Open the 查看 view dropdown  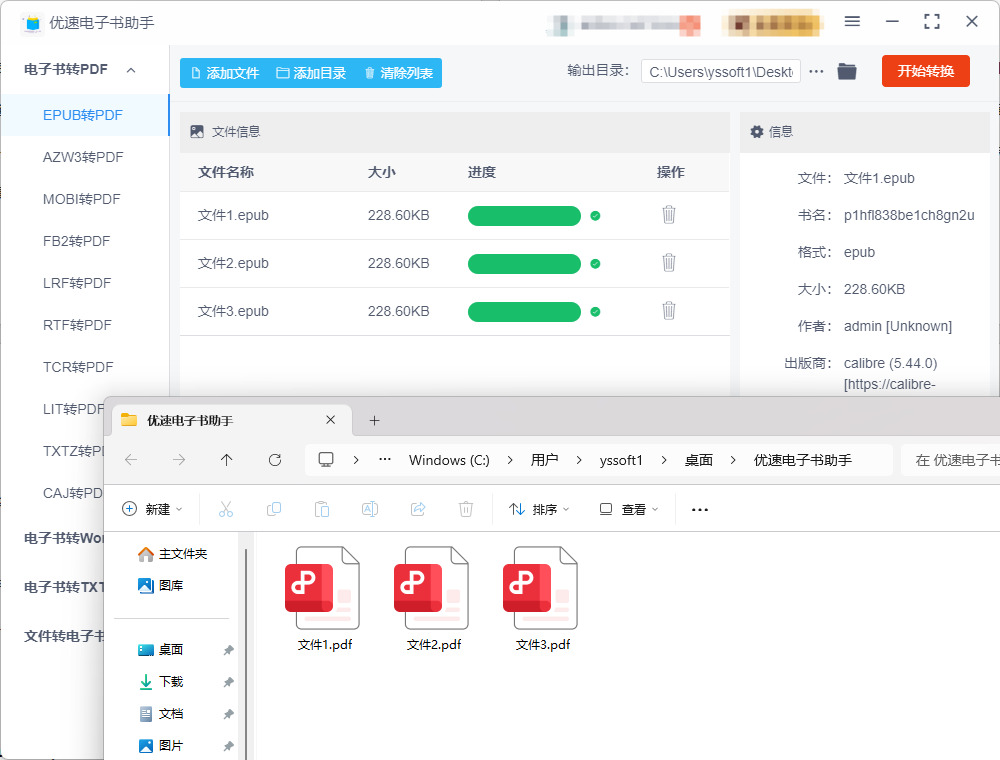(629, 509)
